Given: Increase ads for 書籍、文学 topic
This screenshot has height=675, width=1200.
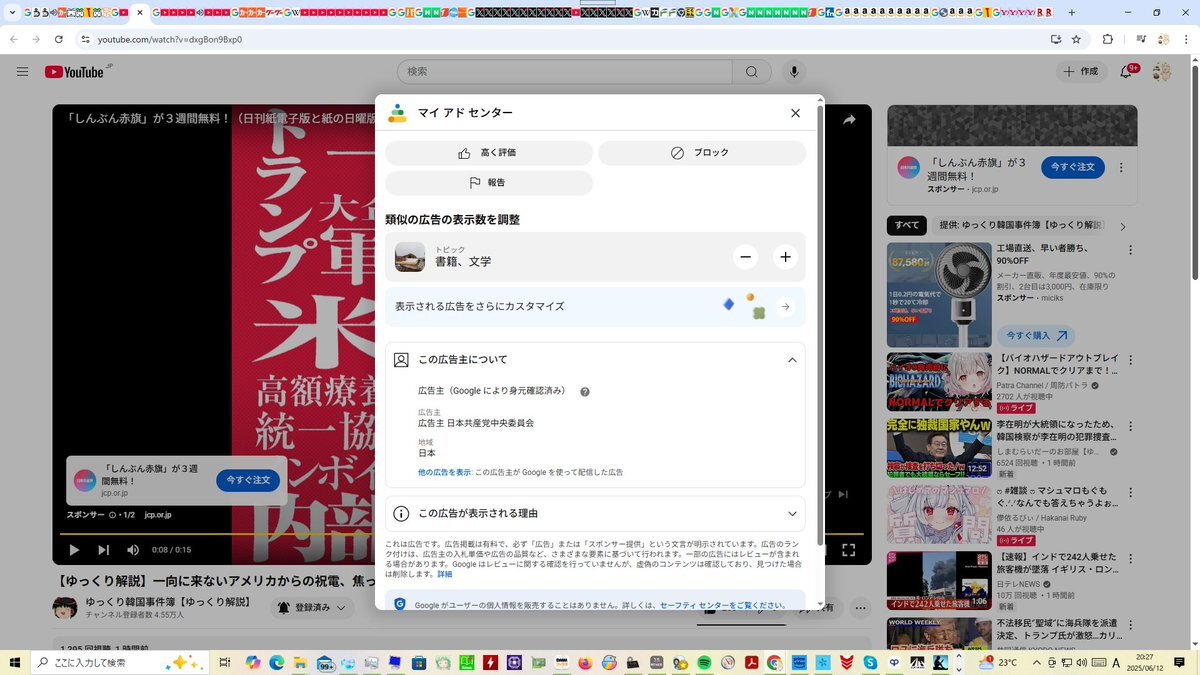Looking at the screenshot, I should (x=786, y=257).
